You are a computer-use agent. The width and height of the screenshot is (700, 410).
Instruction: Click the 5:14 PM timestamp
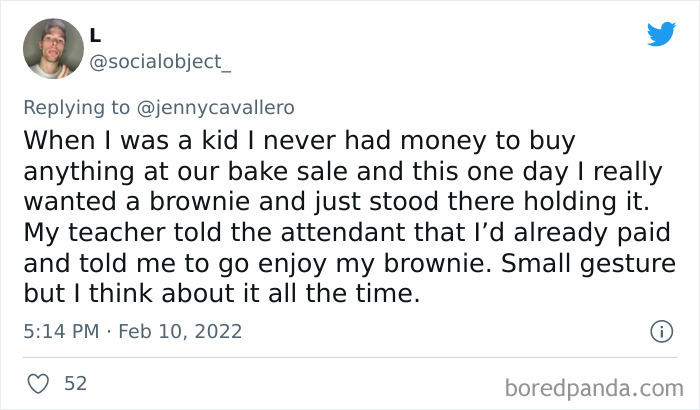coord(61,330)
